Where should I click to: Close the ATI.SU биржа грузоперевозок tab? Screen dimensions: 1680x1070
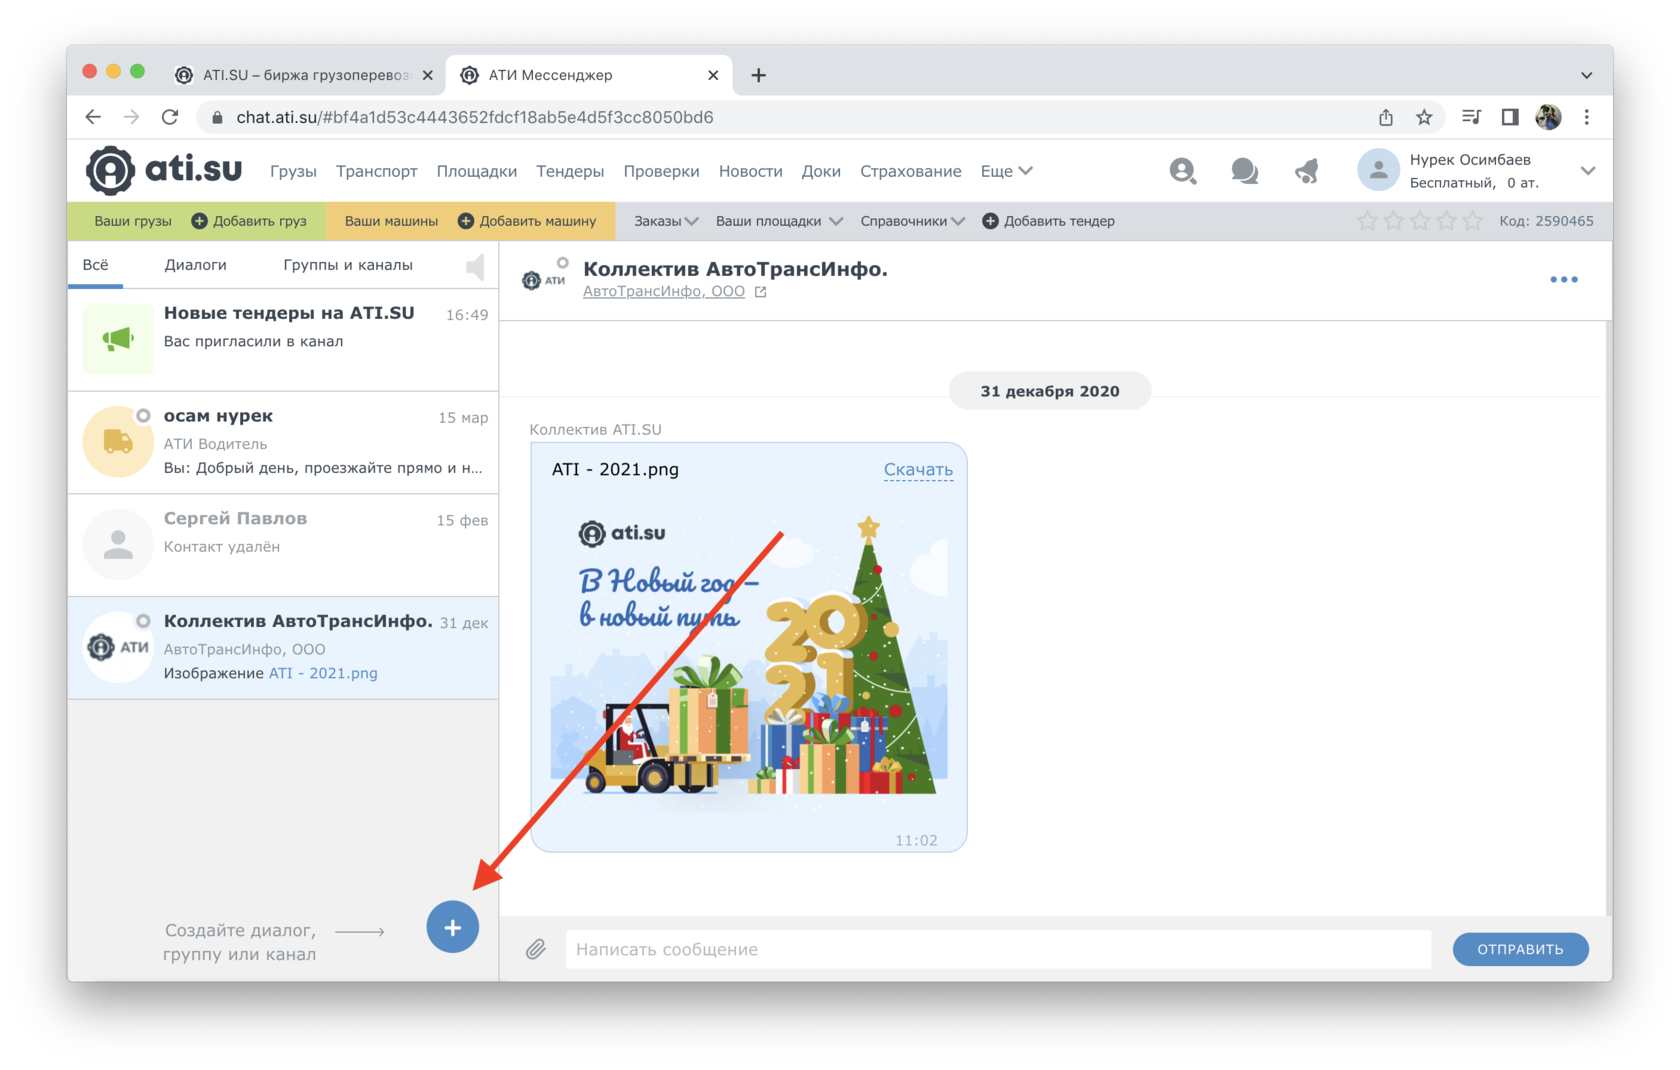(427, 75)
